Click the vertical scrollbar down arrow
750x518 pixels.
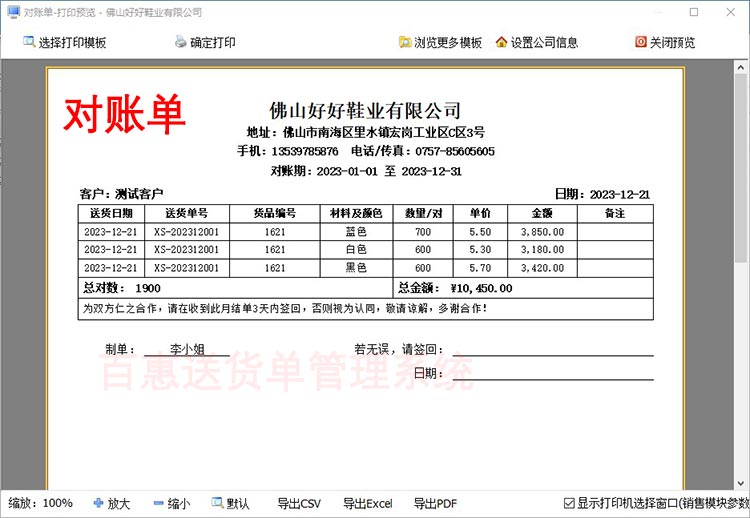pos(740,483)
